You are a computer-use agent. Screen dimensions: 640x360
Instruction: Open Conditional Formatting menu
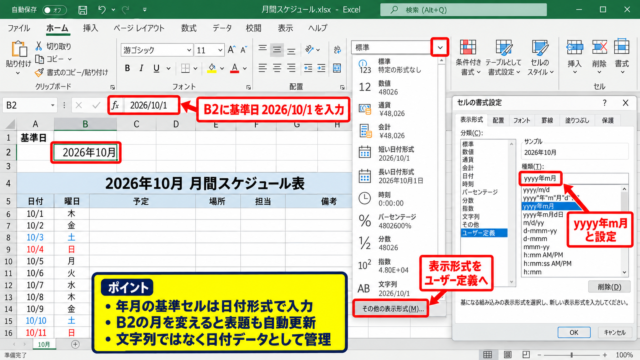point(468,57)
